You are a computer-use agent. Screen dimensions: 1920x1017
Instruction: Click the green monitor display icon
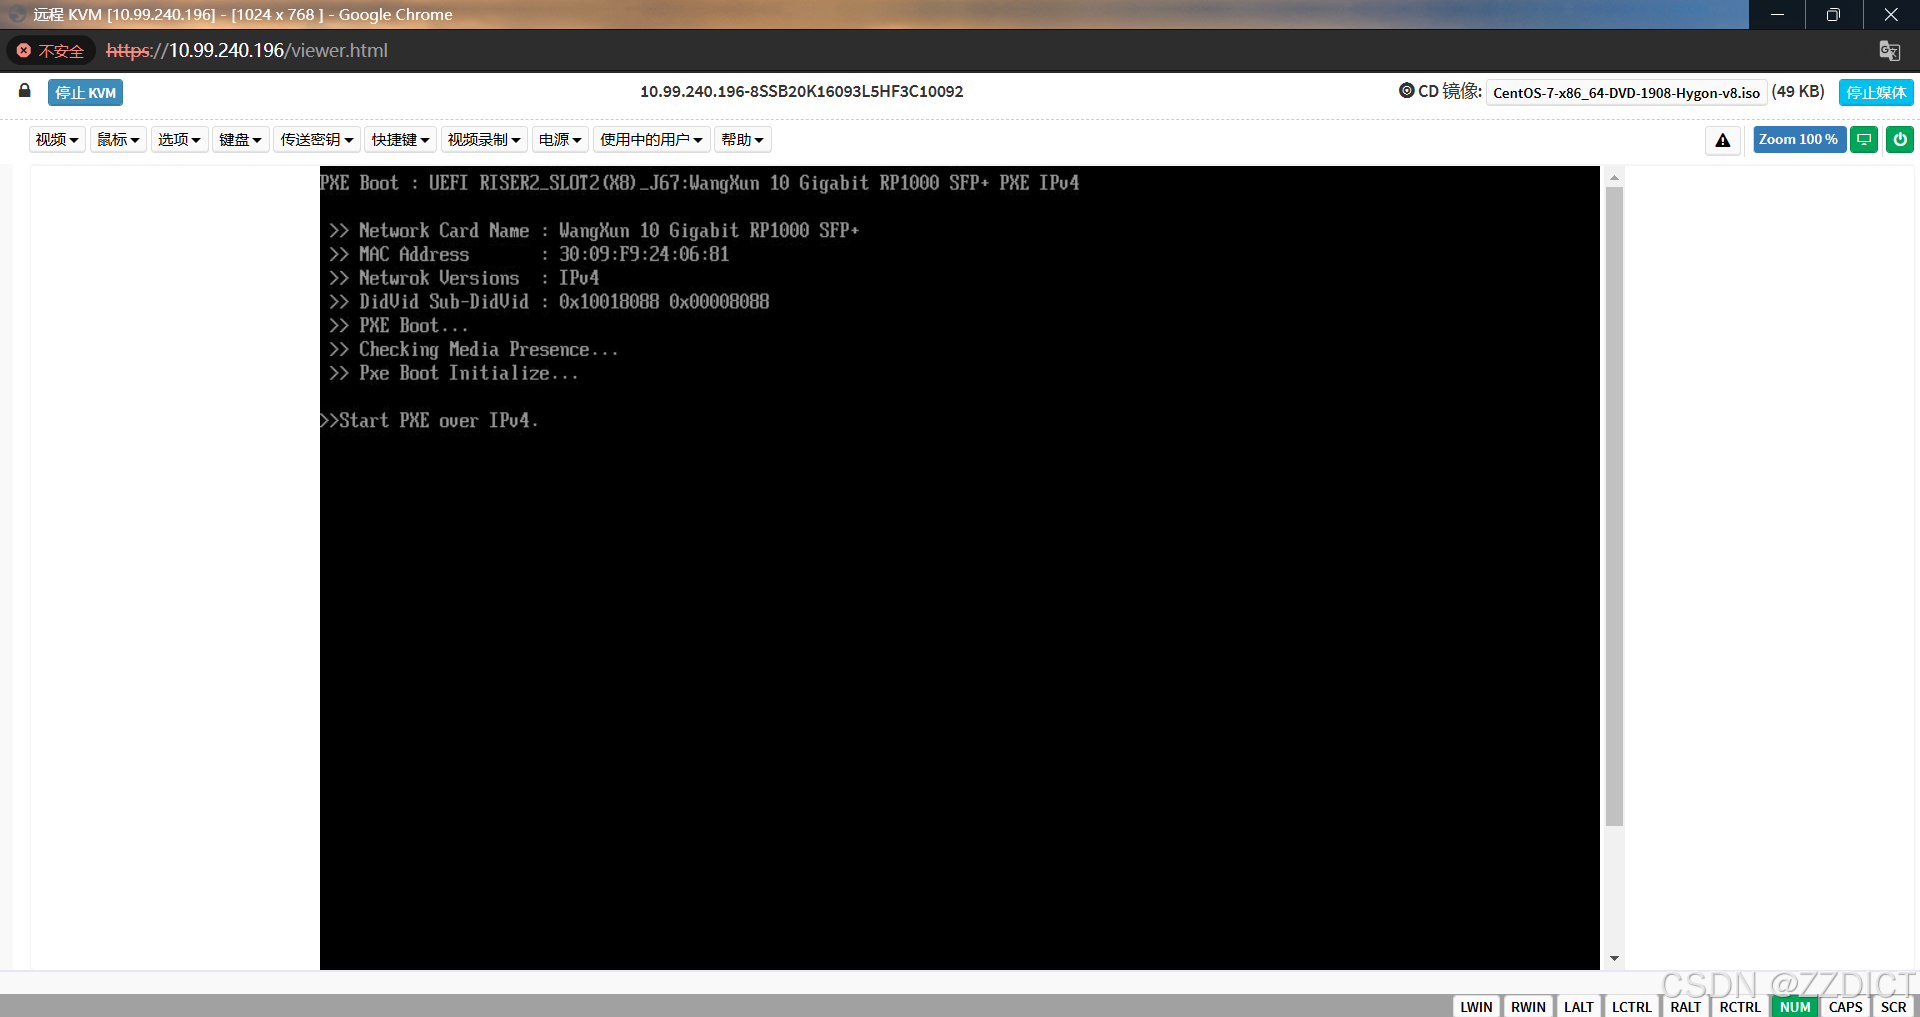pos(1864,140)
